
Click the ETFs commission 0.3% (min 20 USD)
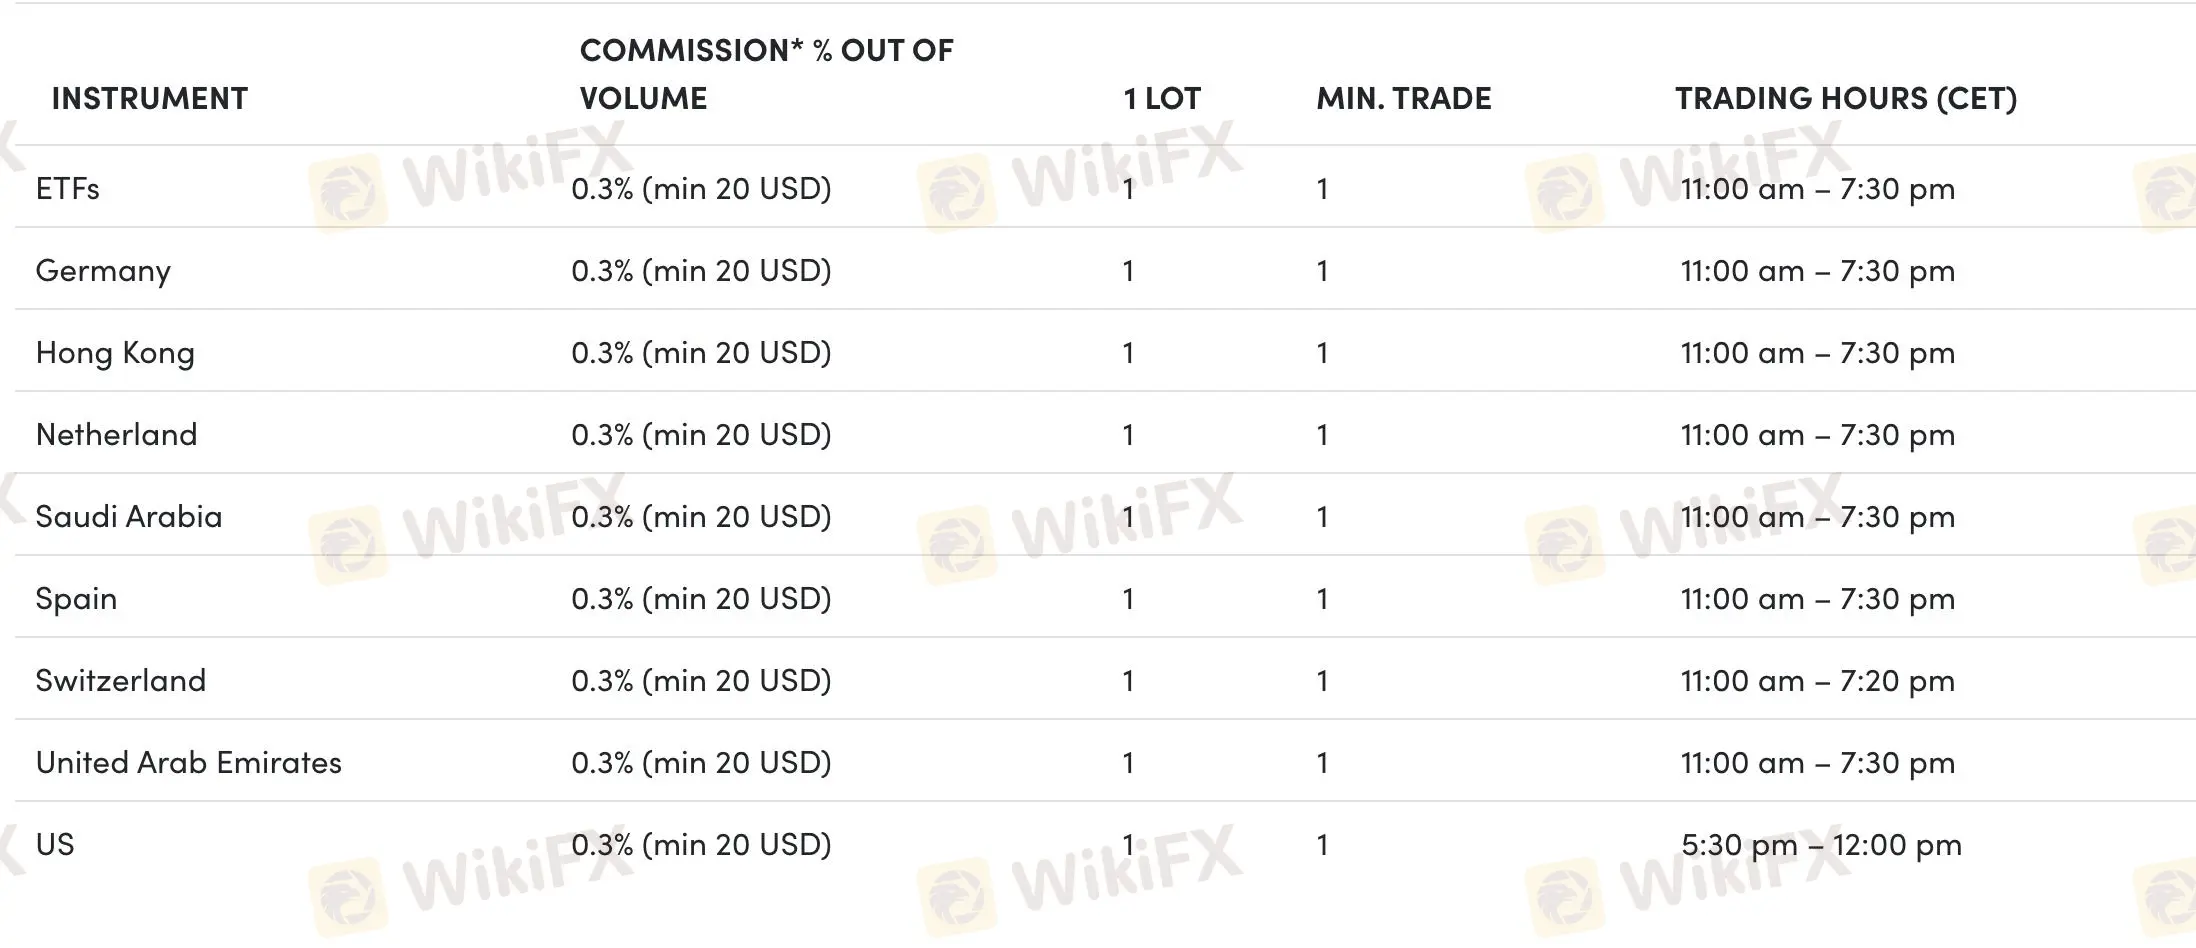tap(701, 189)
